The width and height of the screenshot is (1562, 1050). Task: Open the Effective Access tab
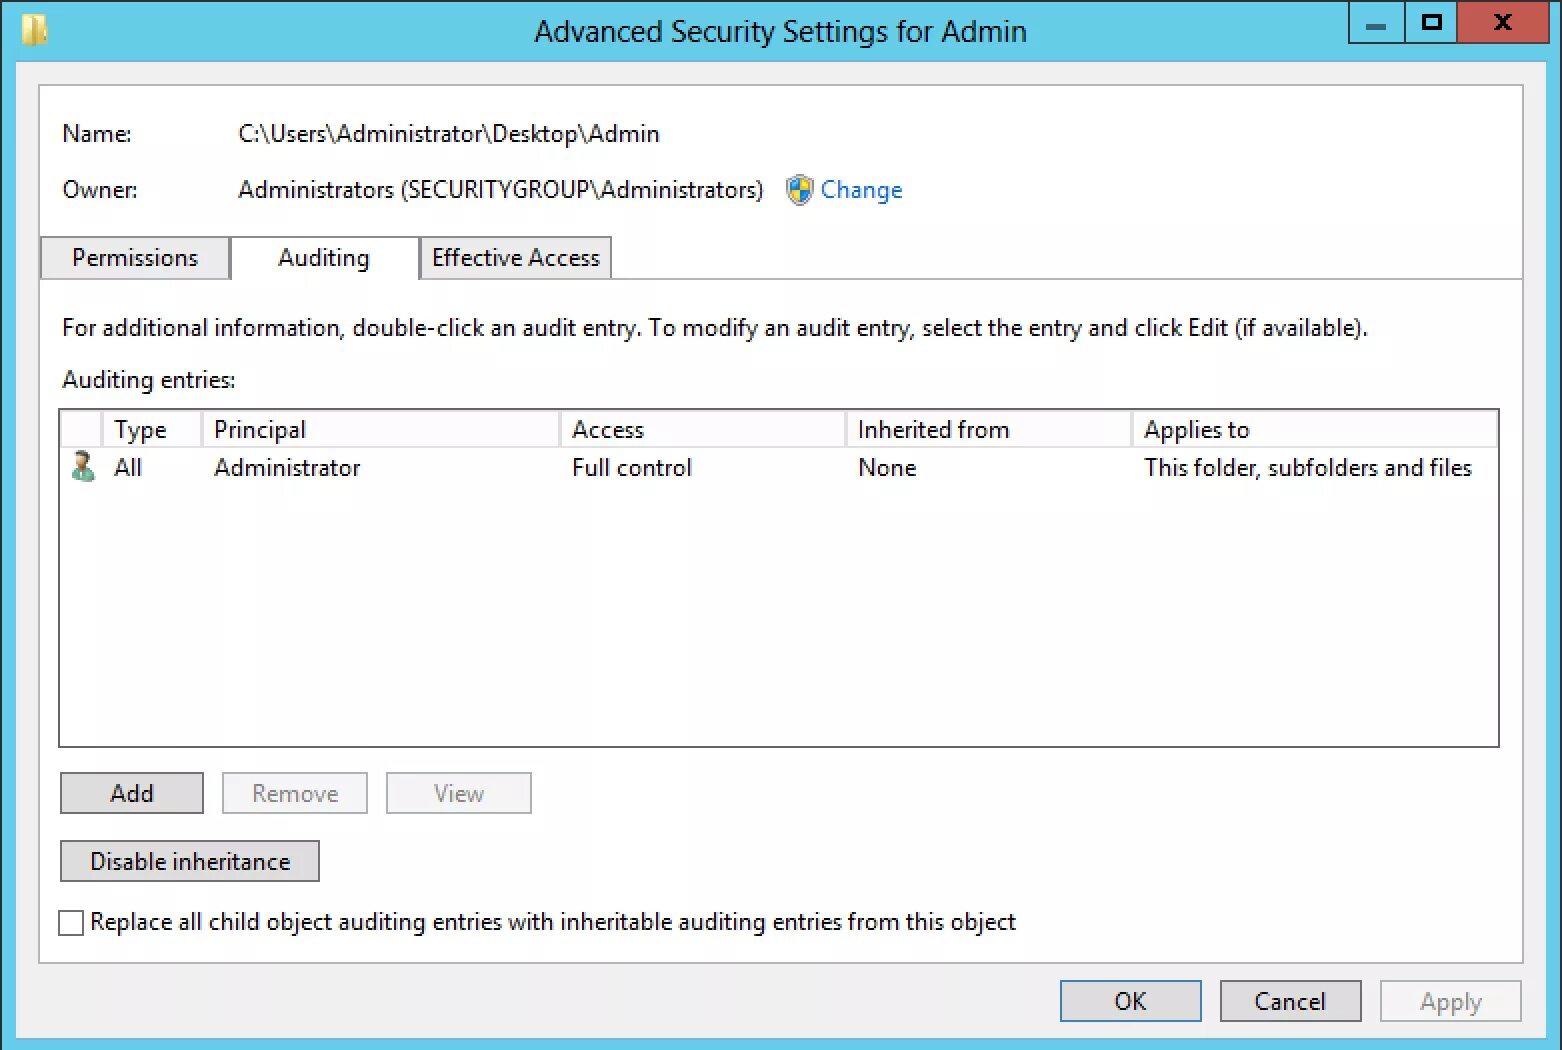pos(515,258)
